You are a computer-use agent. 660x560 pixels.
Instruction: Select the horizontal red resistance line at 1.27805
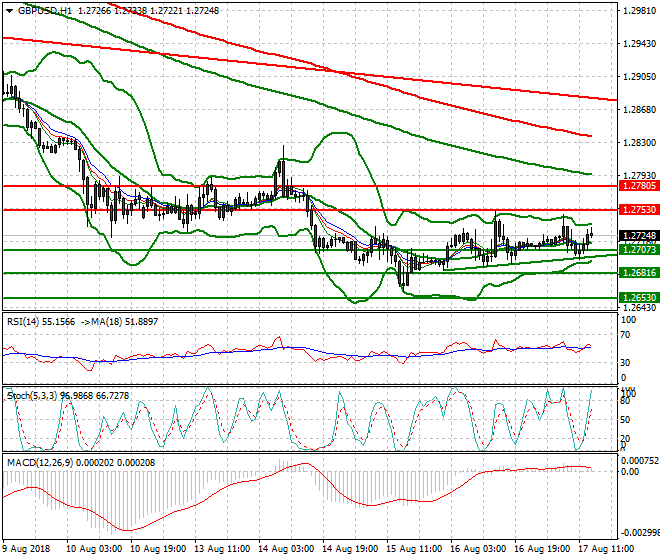[x=310, y=186]
